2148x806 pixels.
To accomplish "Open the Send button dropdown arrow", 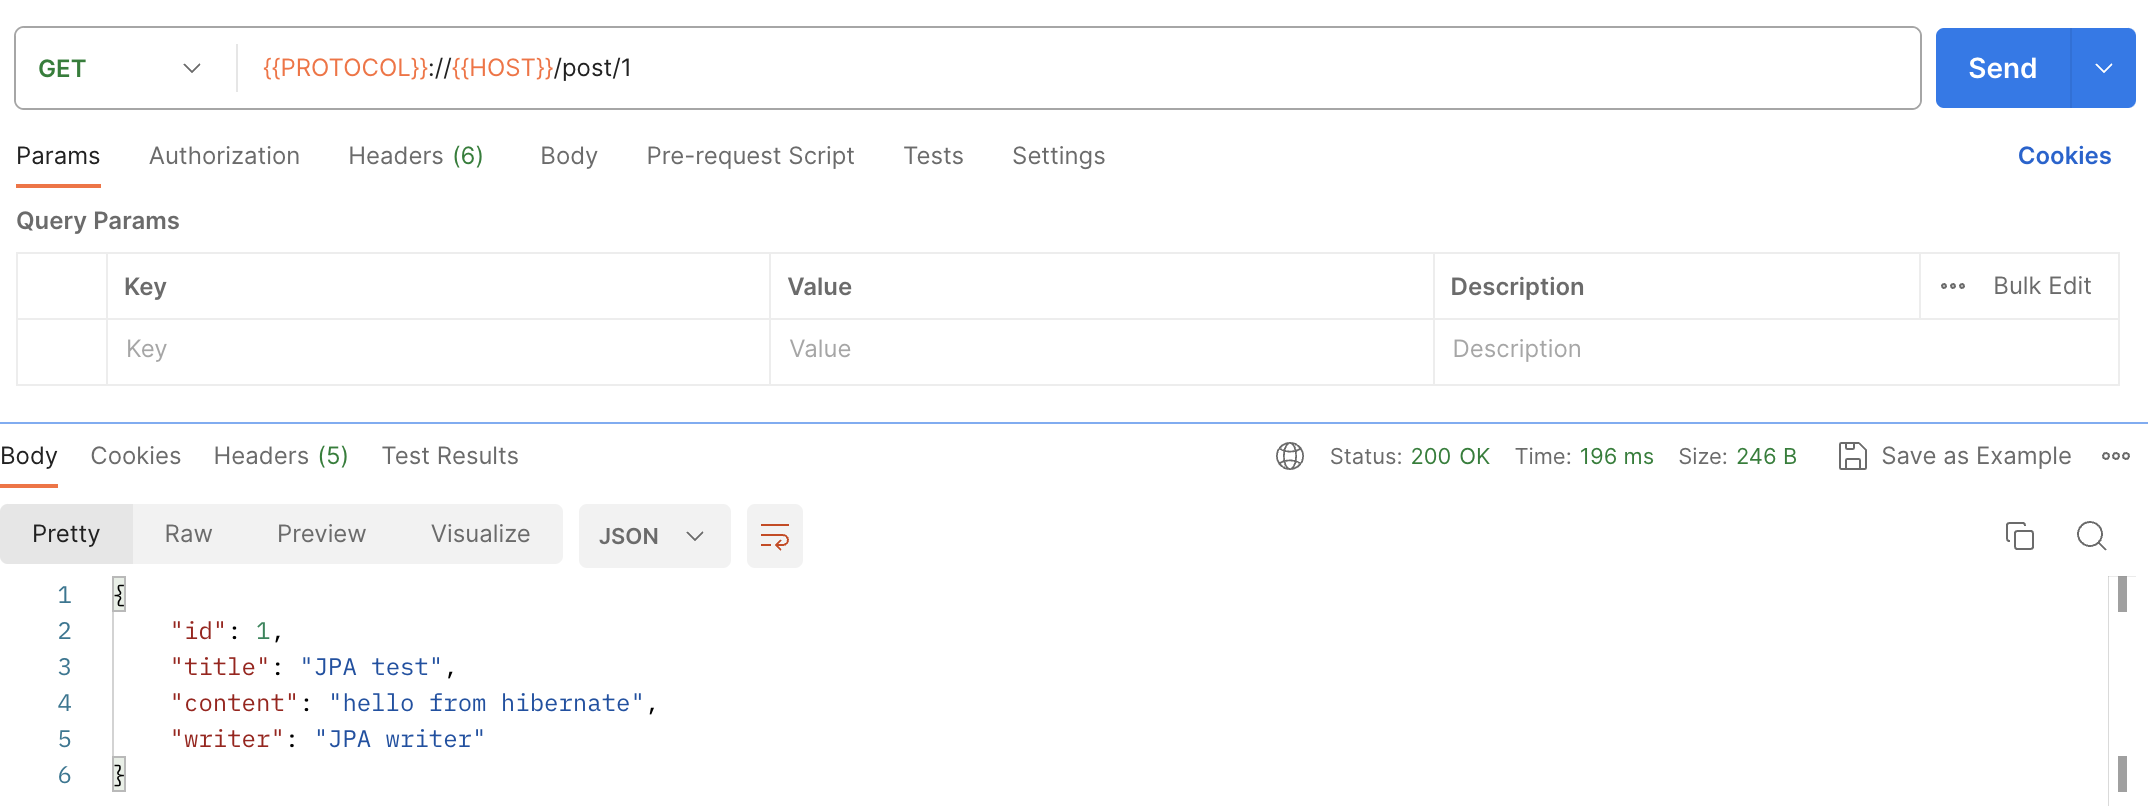I will click(2104, 68).
